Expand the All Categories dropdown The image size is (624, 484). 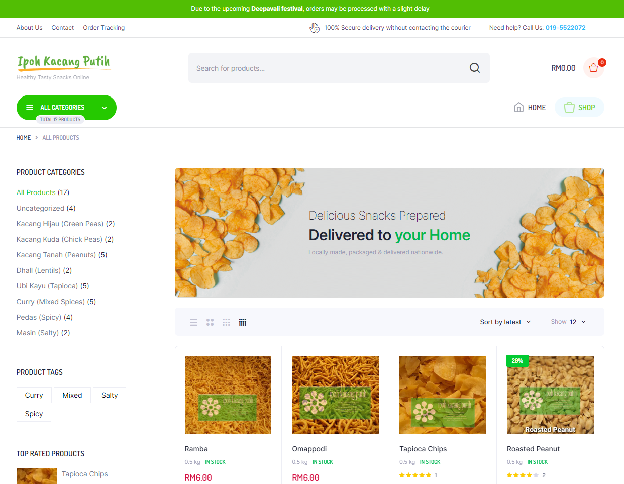click(67, 107)
